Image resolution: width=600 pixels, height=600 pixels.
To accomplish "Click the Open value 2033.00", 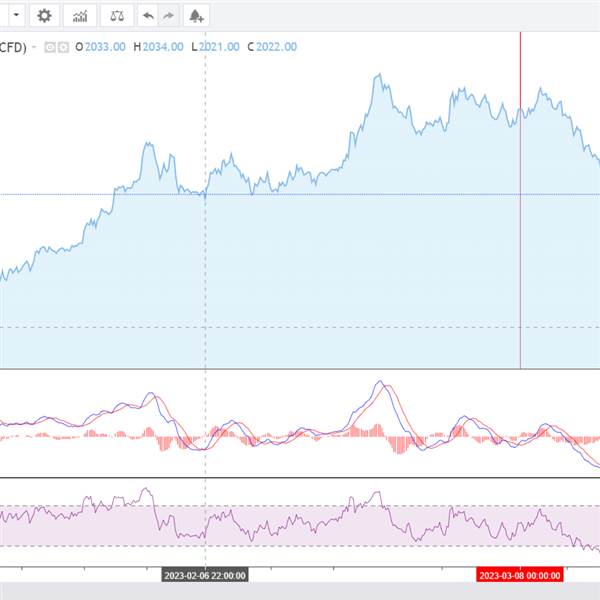I will (x=104, y=46).
